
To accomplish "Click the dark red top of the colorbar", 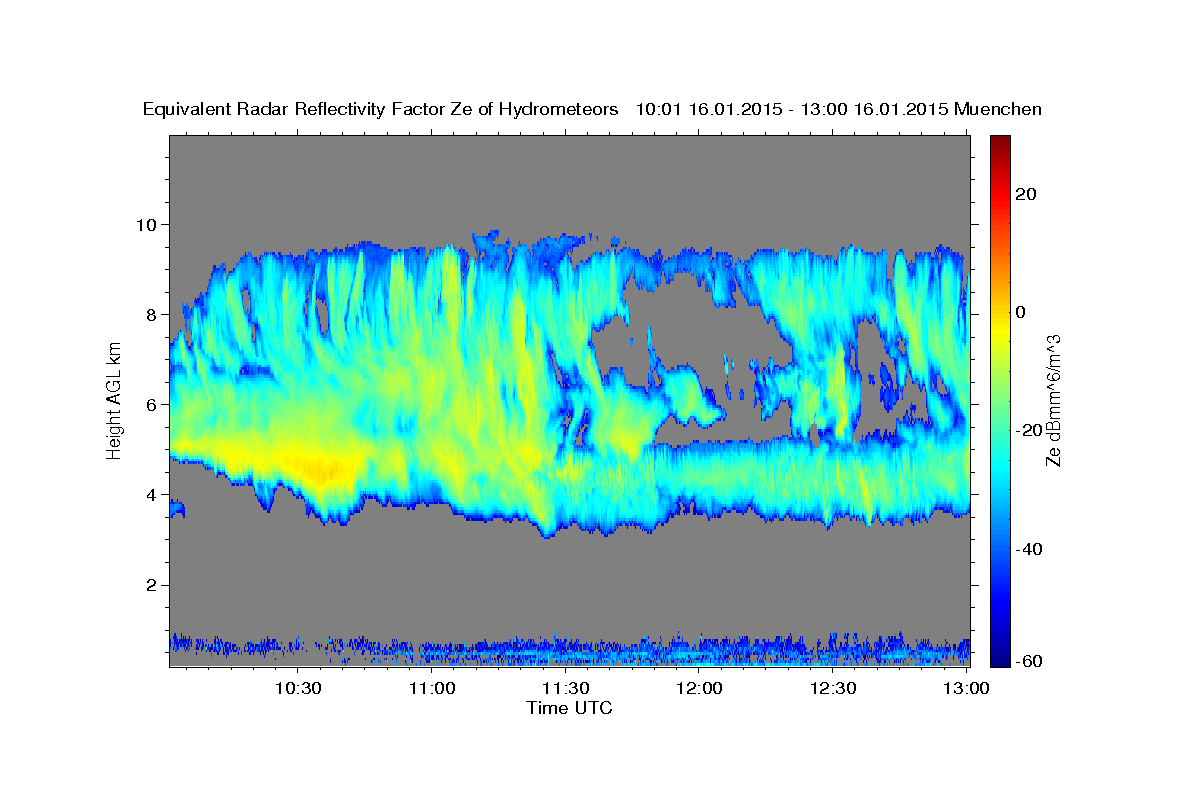I will point(1000,142).
